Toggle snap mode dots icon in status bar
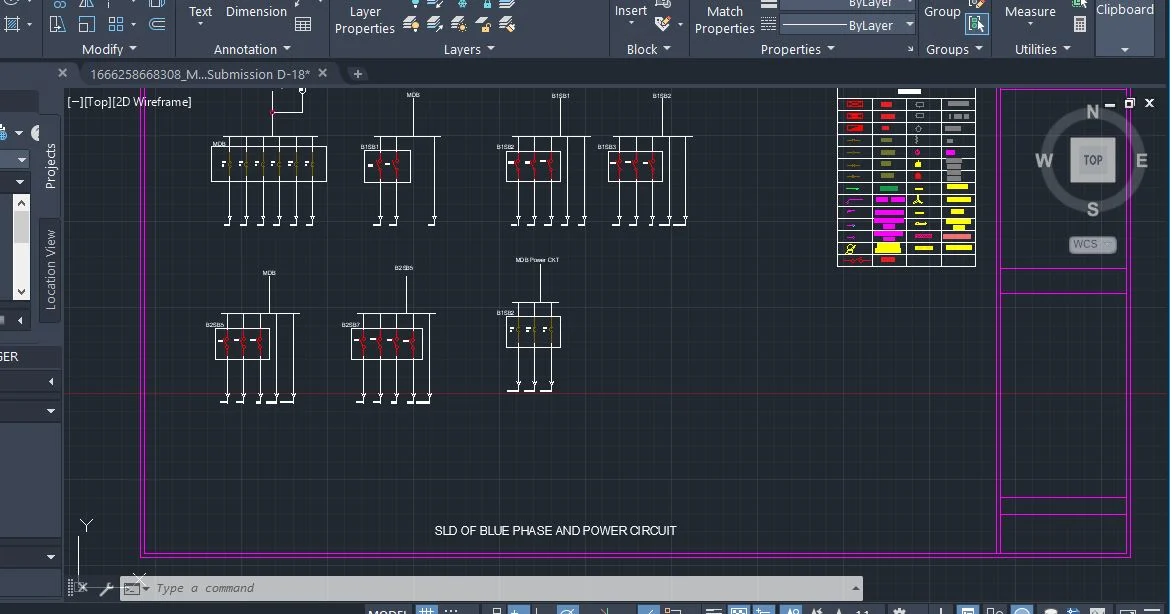The height and width of the screenshot is (614, 1172). pyautogui.click(x=451, y=610)
